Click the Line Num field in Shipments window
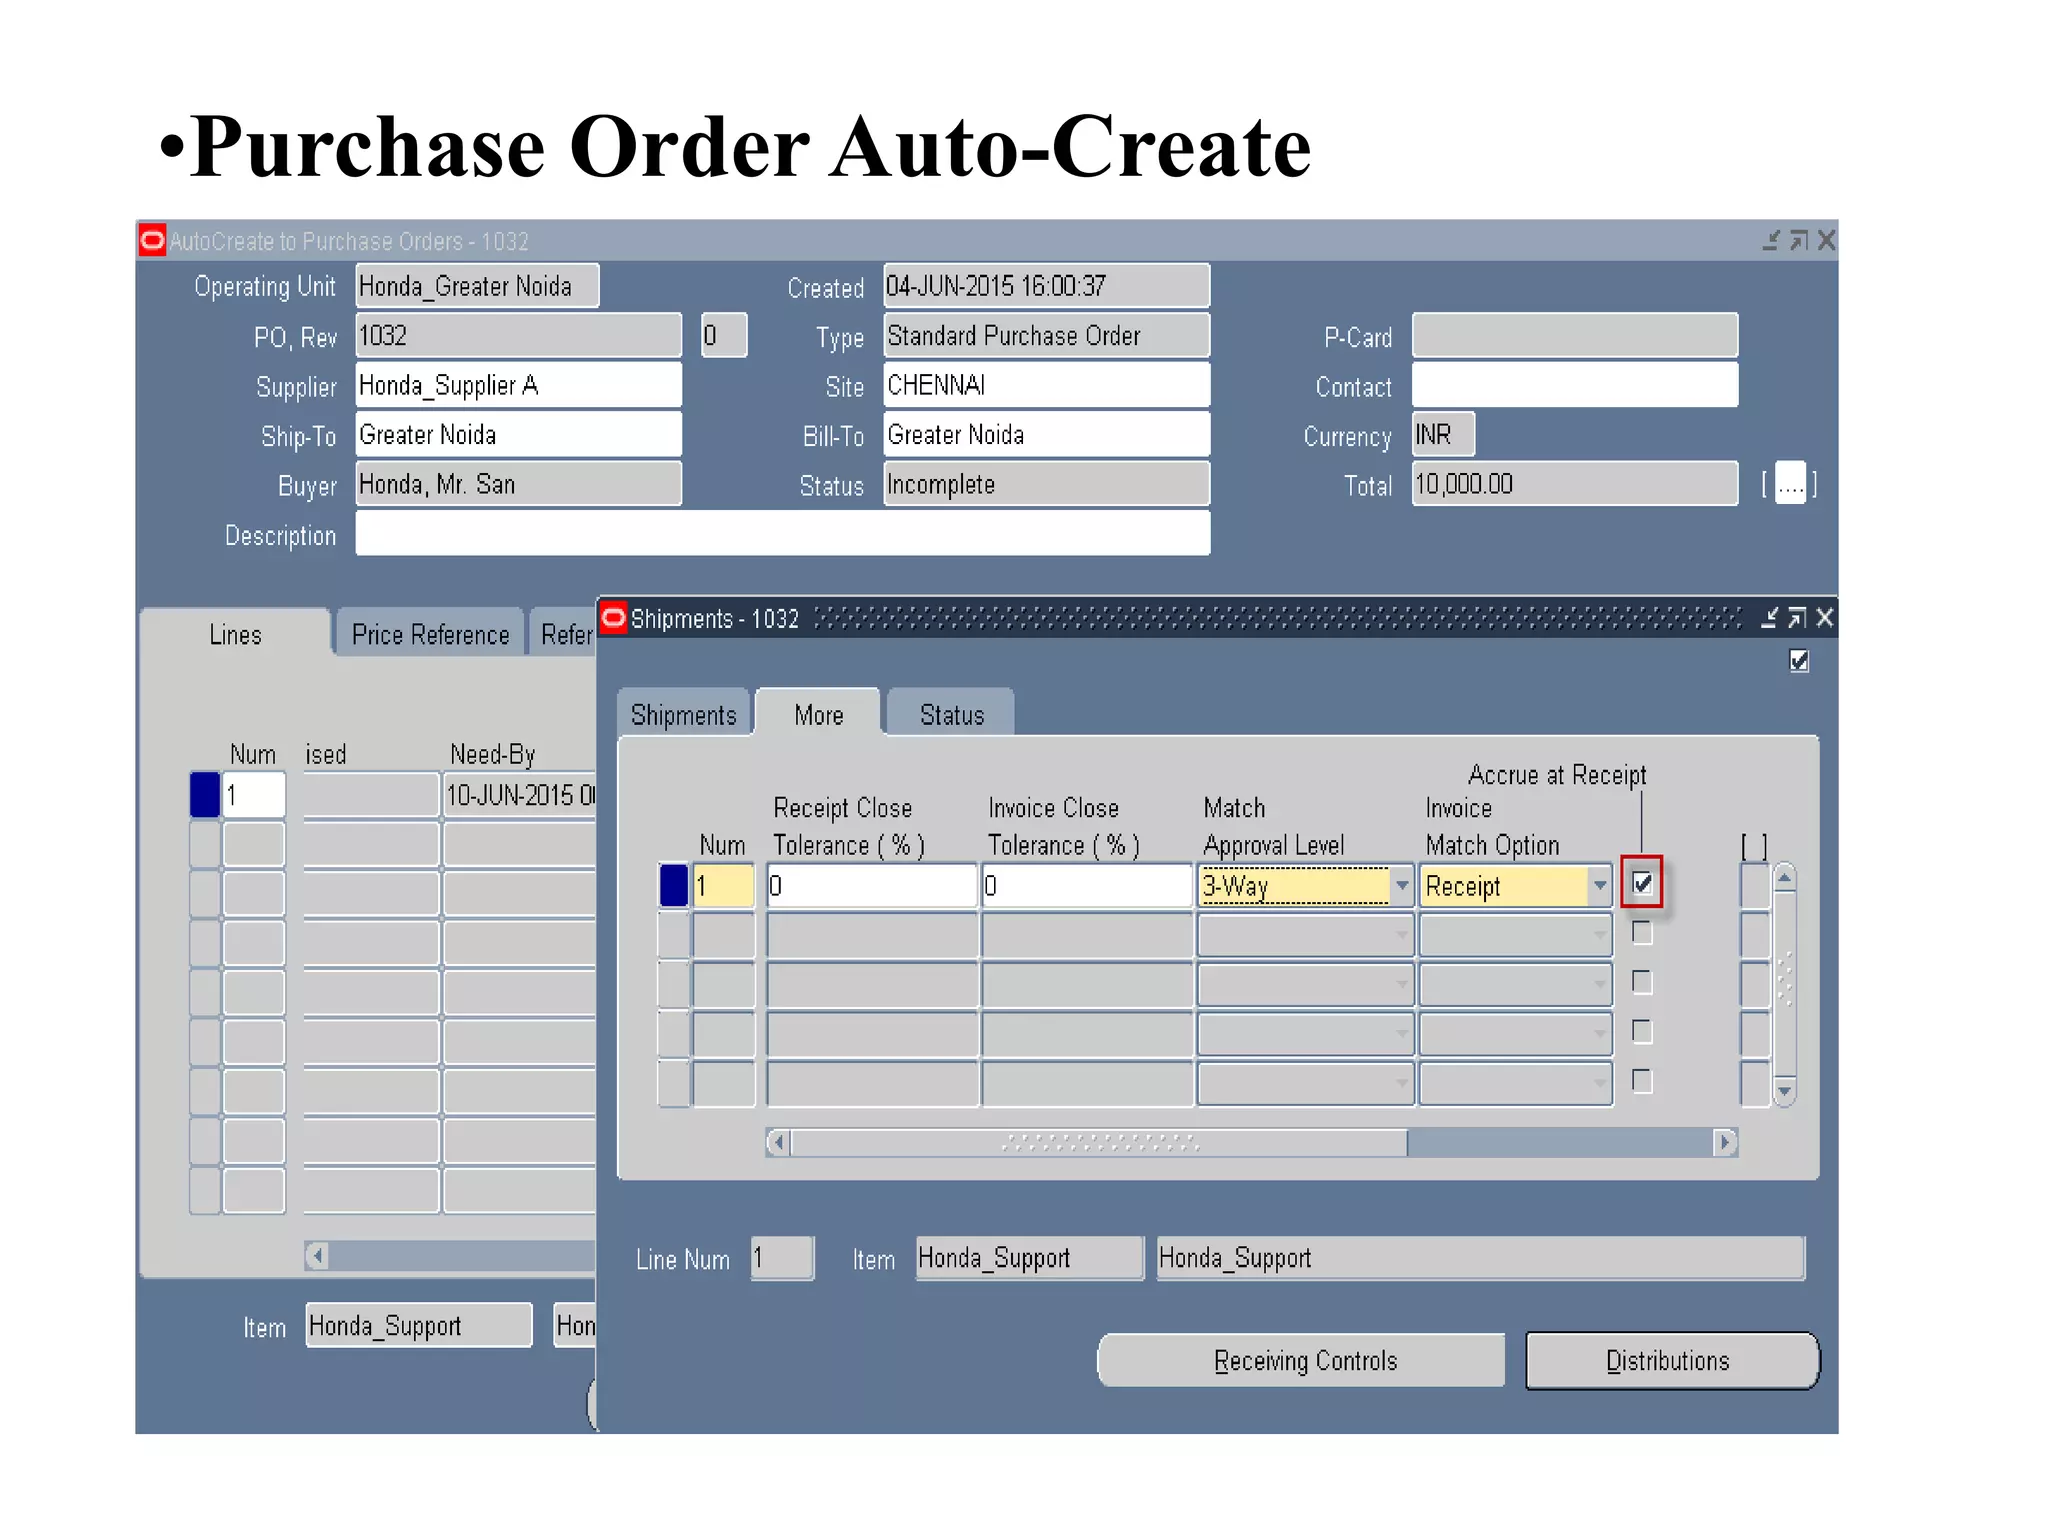Viewport: 2048px width, 1536px height. (x=782, y=1258)
